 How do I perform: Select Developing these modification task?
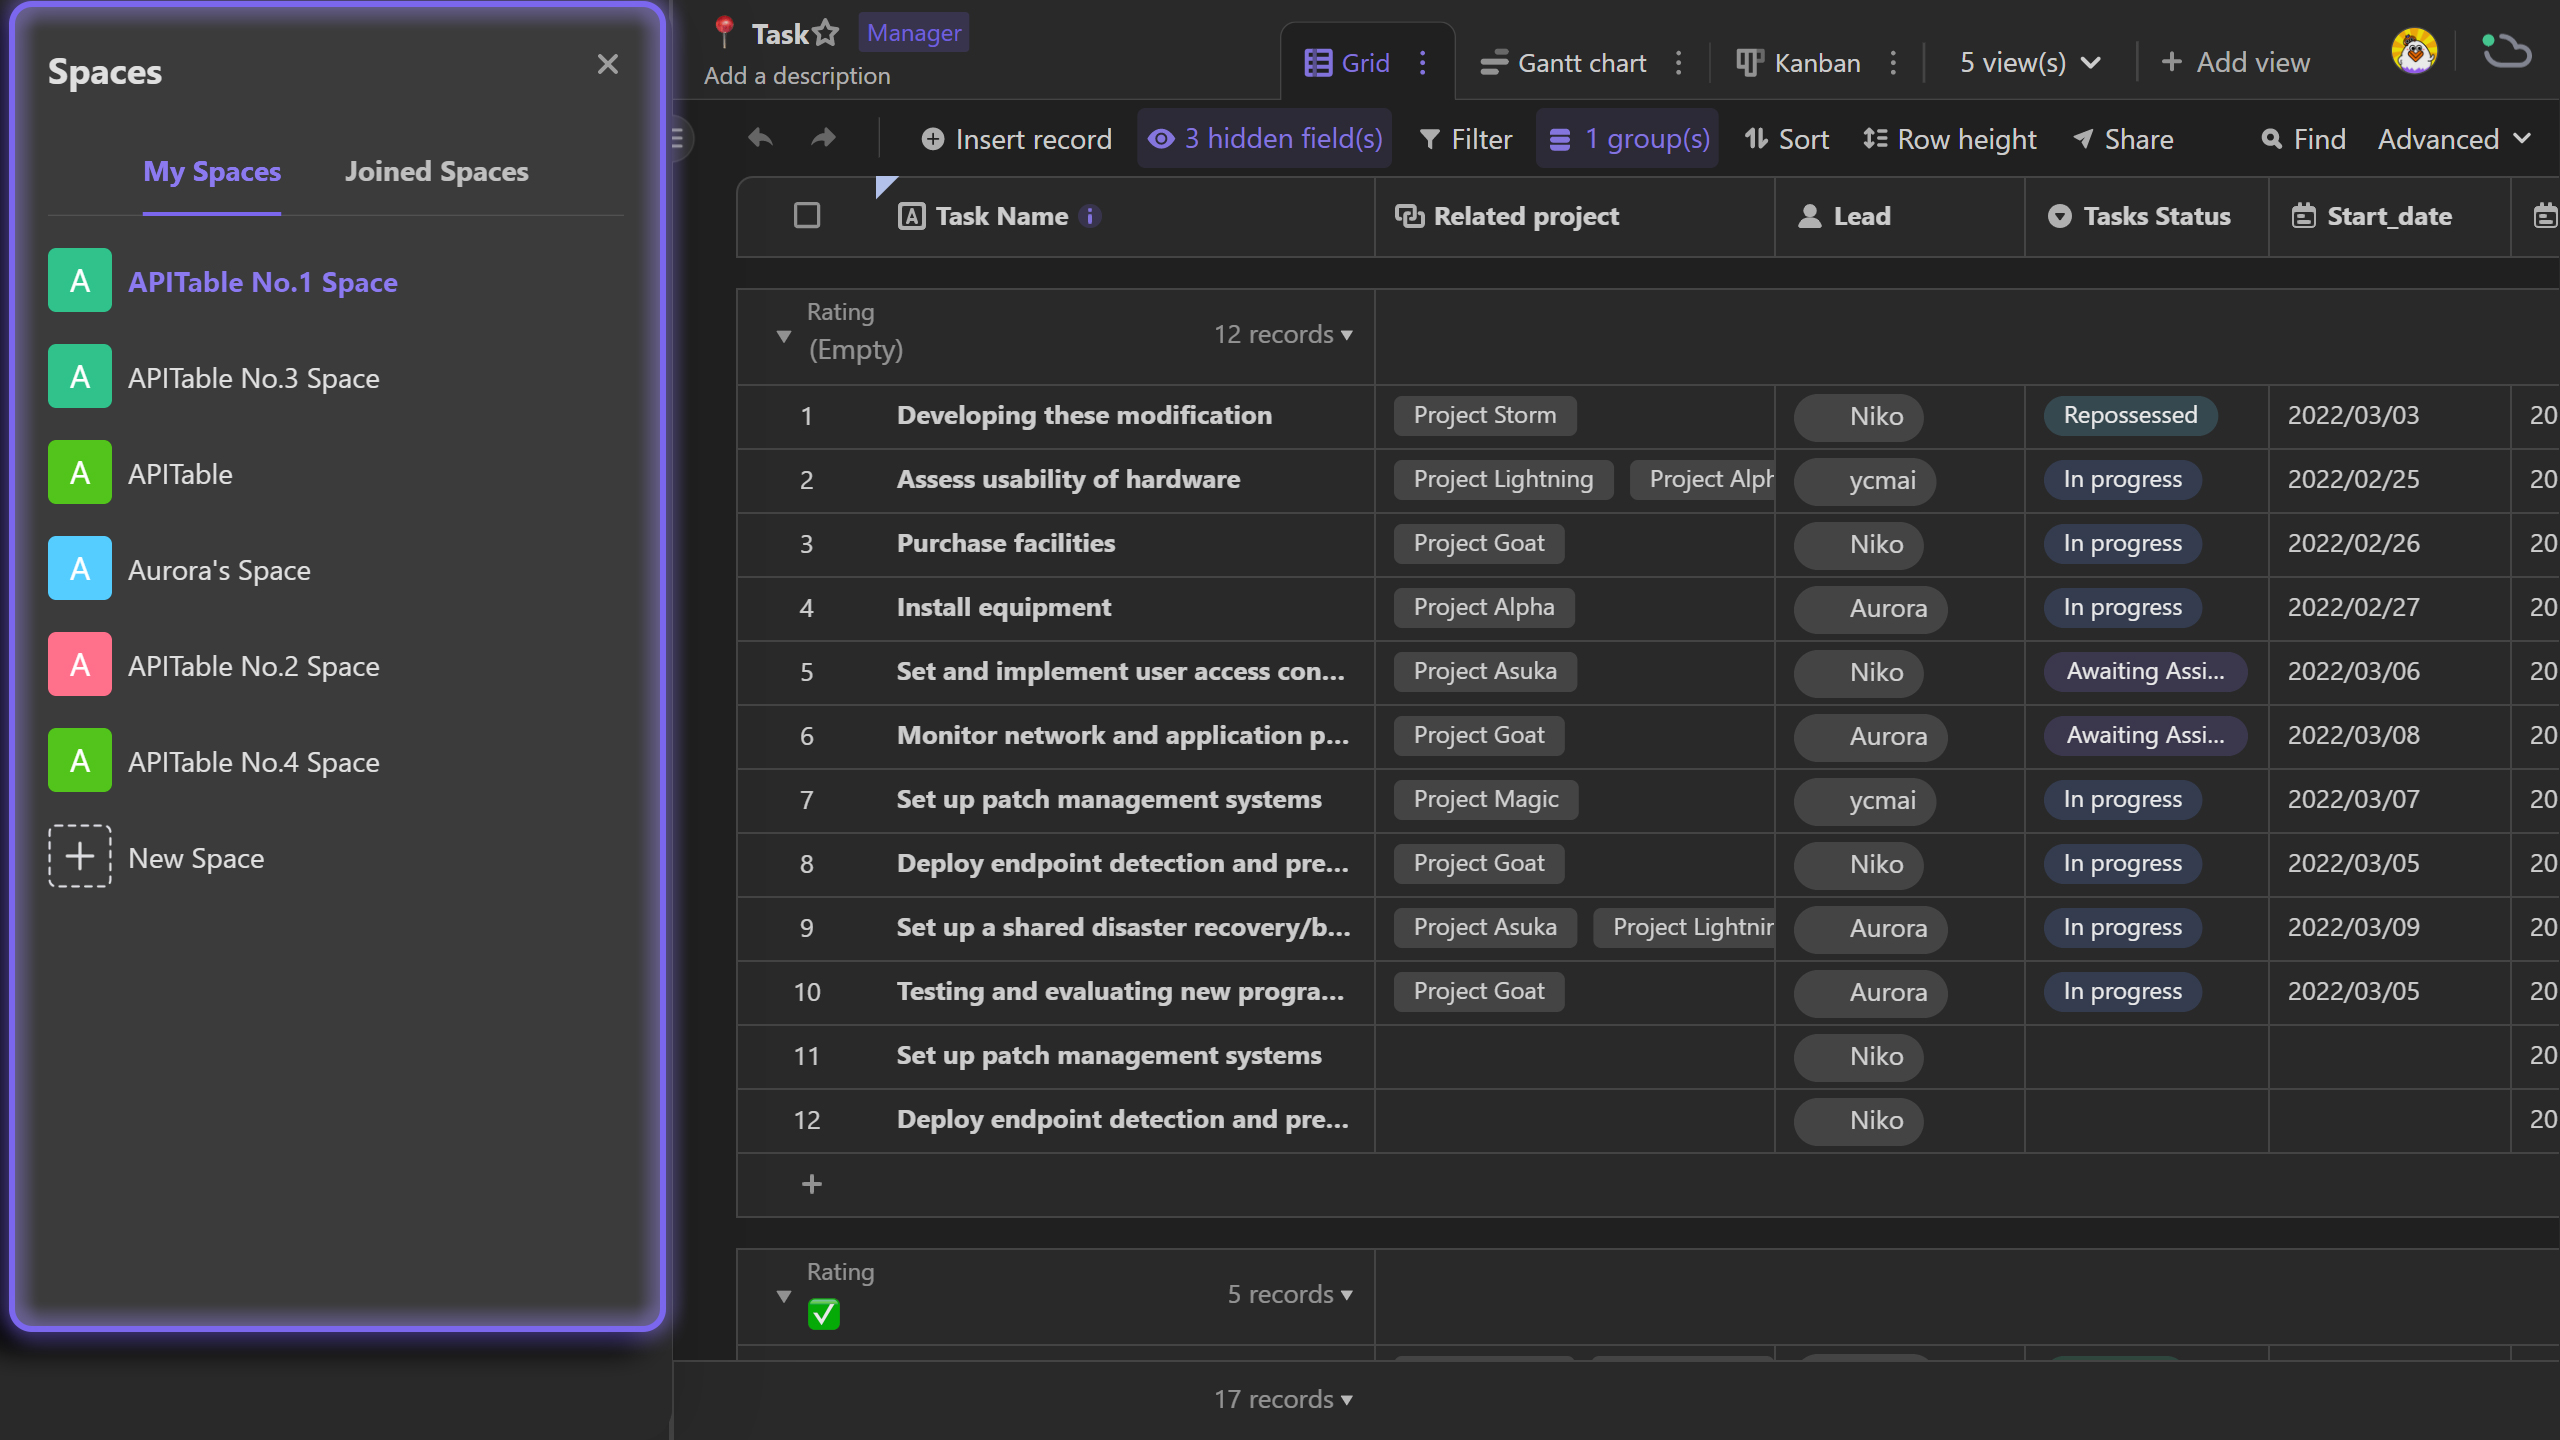pos(1084,415)
